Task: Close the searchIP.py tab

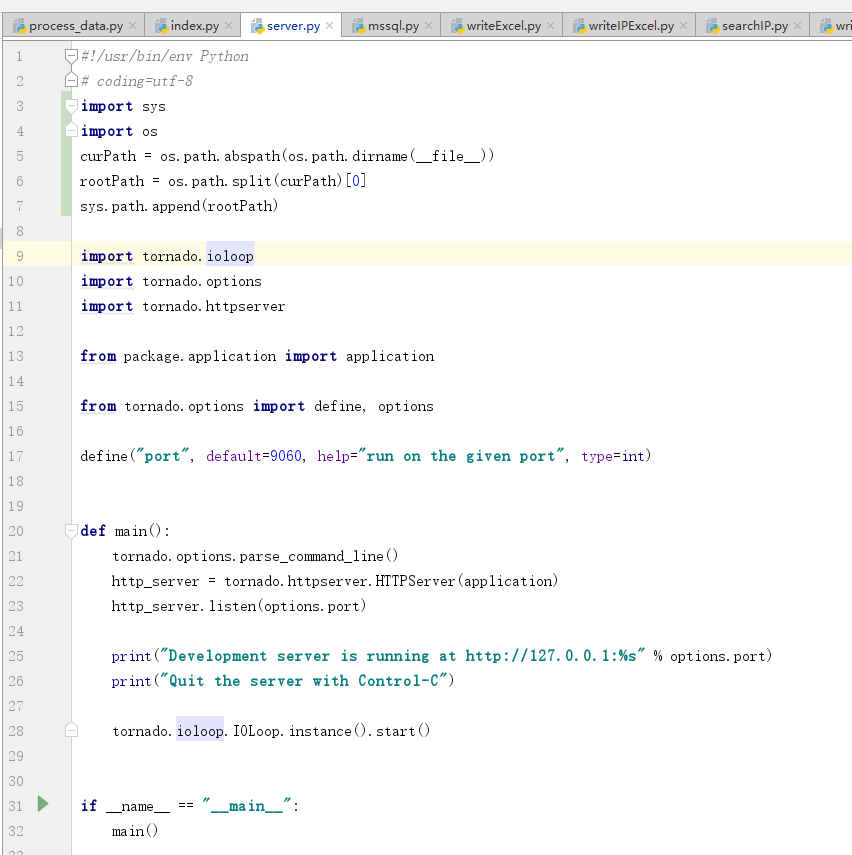Action: coord(797,26)
